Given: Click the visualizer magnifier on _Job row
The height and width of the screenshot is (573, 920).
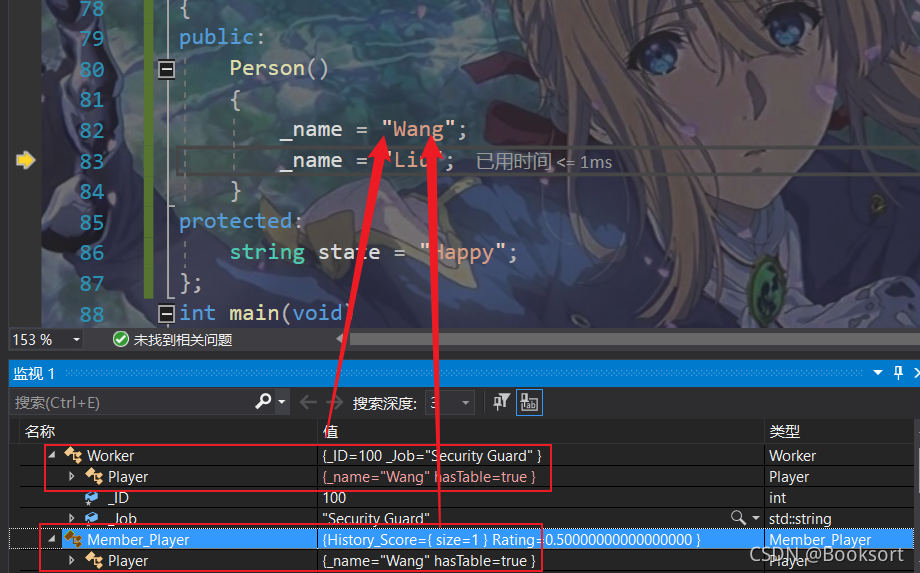Looking at the screenshot, I should tap(738, 517).
